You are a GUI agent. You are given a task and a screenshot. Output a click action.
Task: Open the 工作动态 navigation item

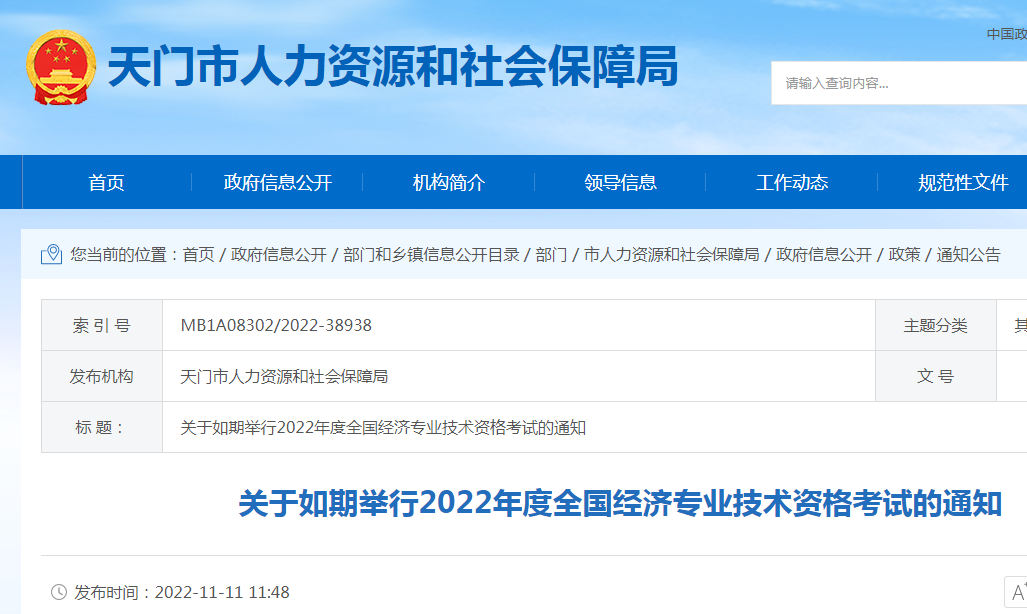click(792, 182)
